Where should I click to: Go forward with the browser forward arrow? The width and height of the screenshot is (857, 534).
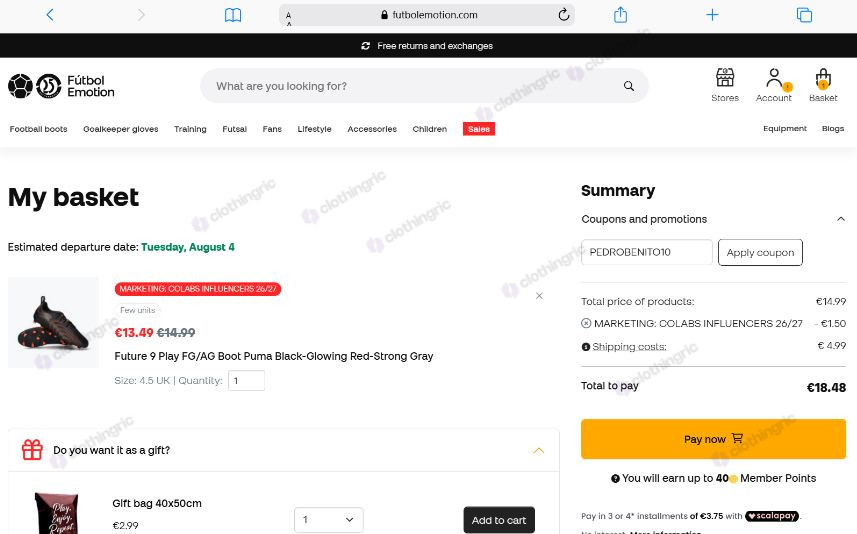[141, 15]
